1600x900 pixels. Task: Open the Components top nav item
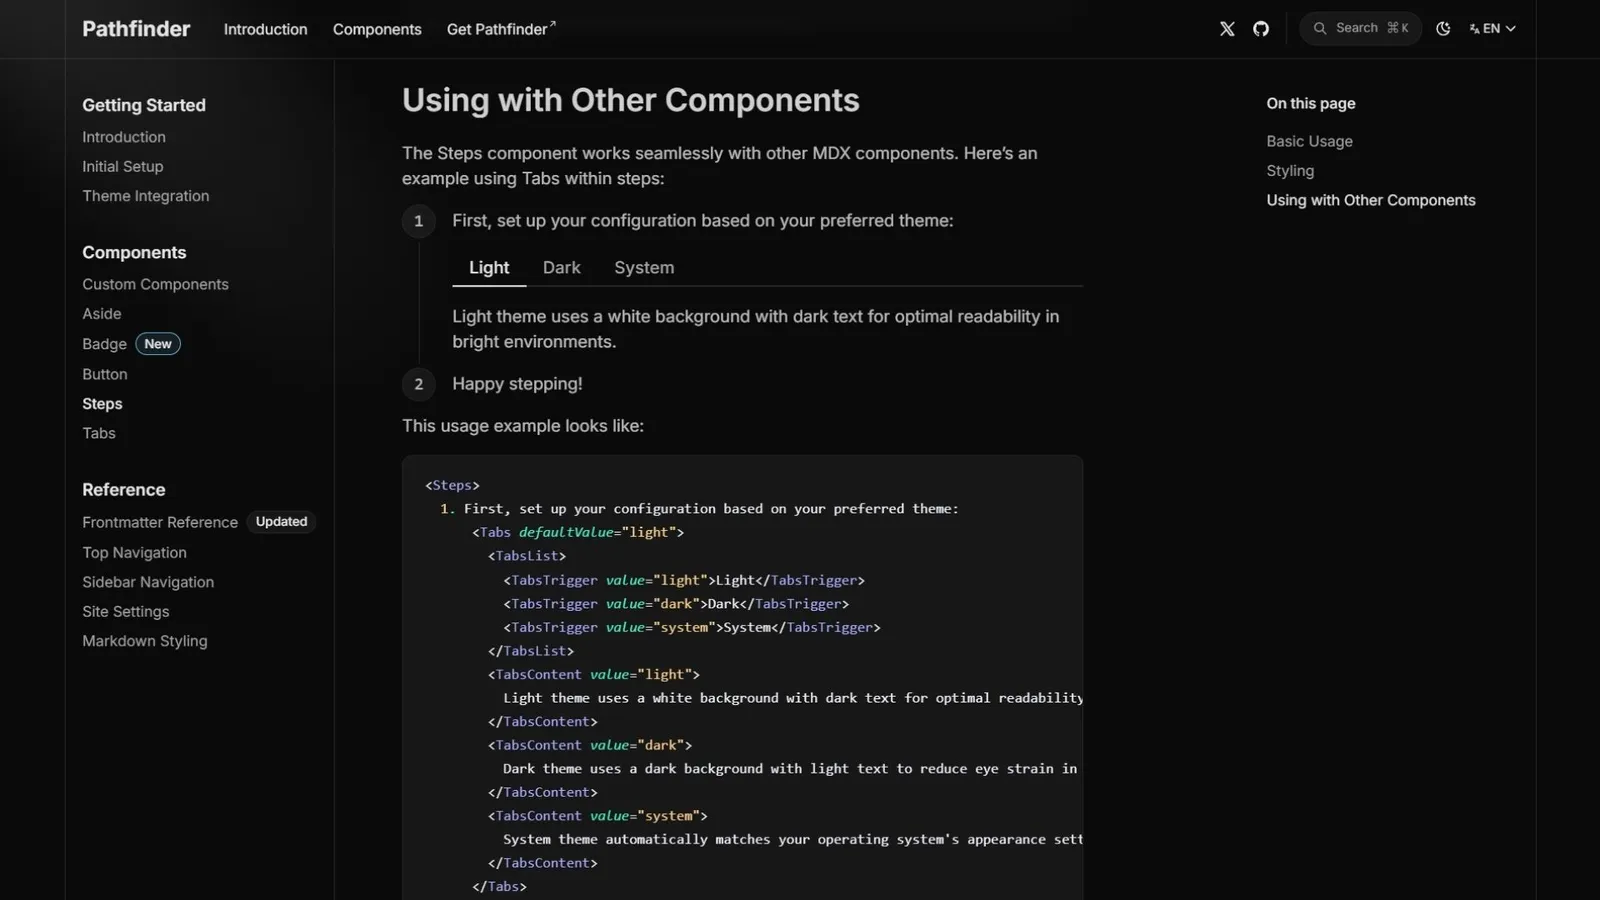coord(377,30)
